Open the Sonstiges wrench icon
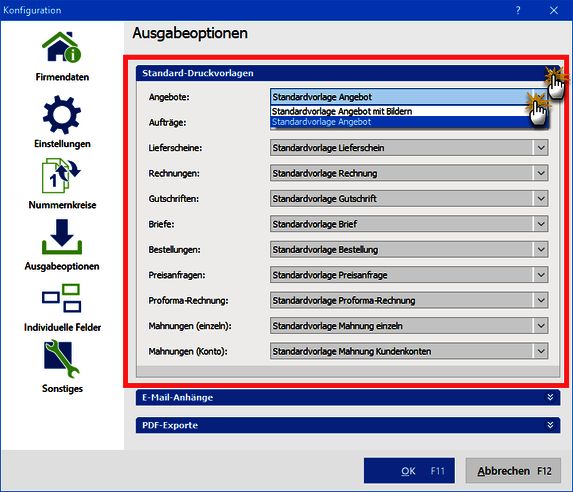This screenshot has width=573, height=492. [x=61, y=359]
